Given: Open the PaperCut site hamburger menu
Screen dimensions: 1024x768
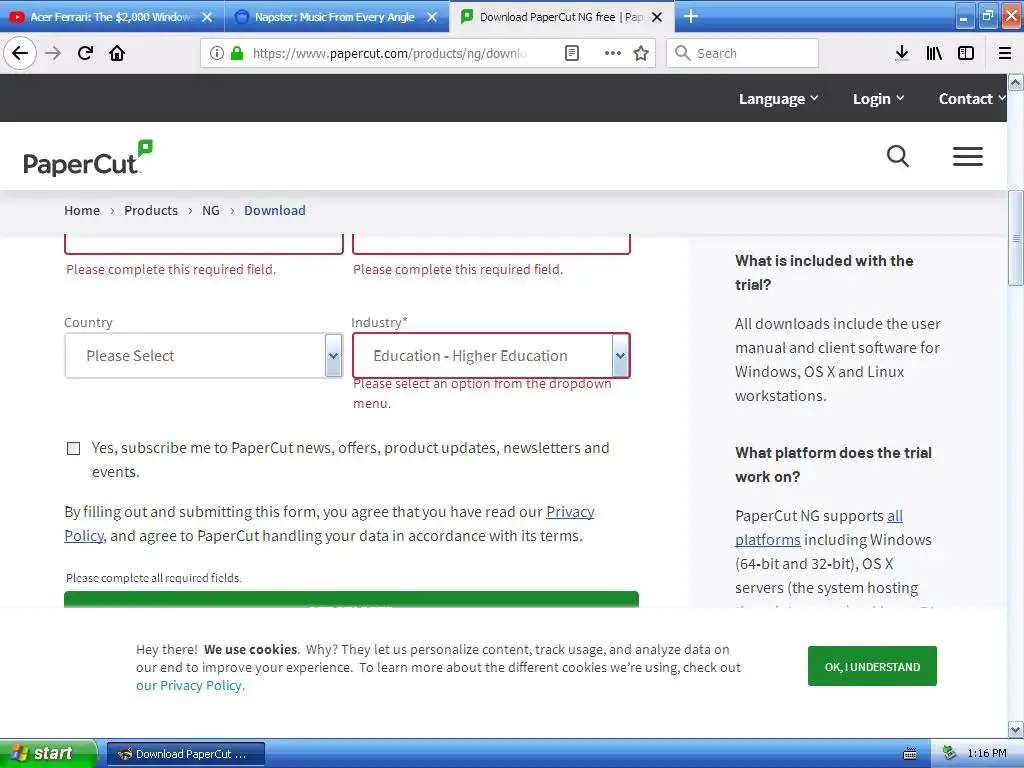Looking at the screenshot, I should pos(968,156).
